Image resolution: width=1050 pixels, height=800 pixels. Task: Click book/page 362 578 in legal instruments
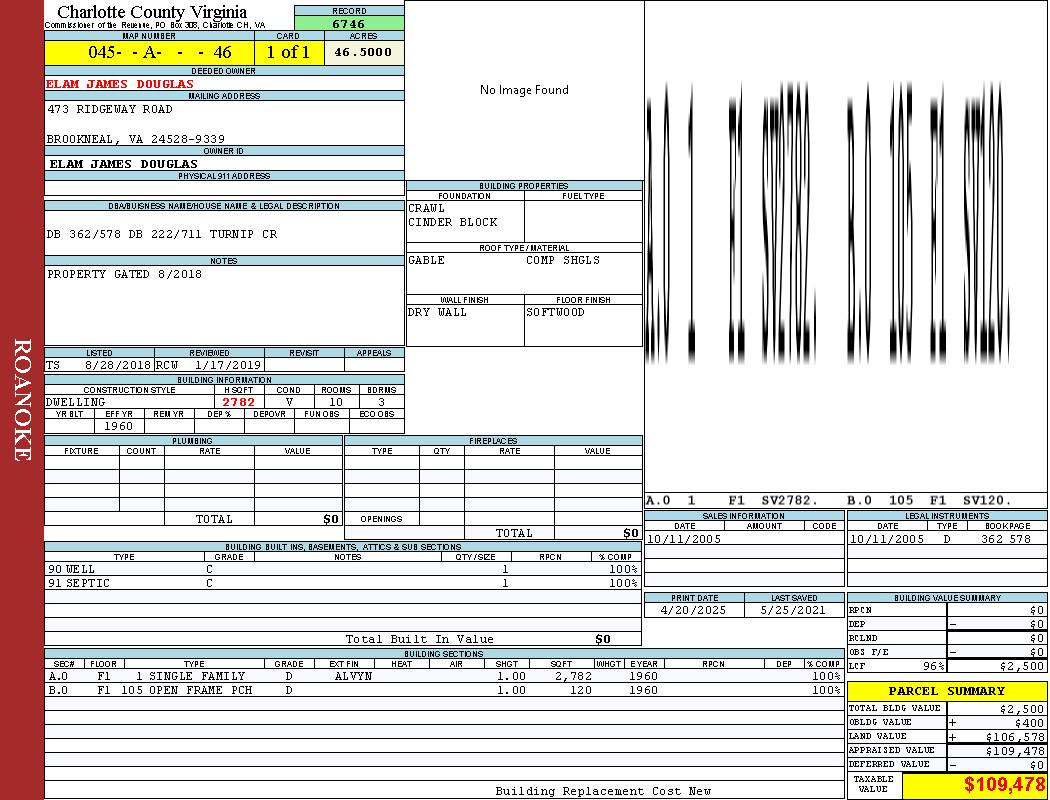pos(1006,540)
